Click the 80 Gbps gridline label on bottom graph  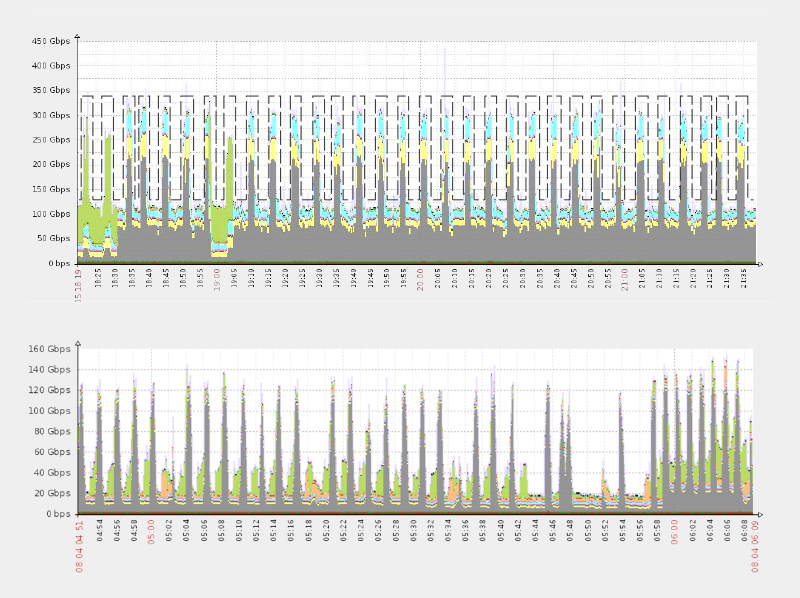click(x=54, y=431)
